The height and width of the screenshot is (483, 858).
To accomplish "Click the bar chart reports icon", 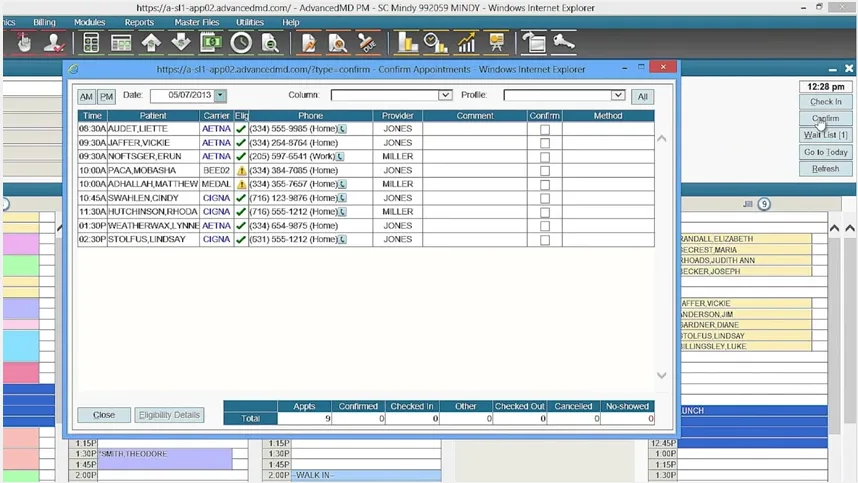I will click(x=407, y=43).
